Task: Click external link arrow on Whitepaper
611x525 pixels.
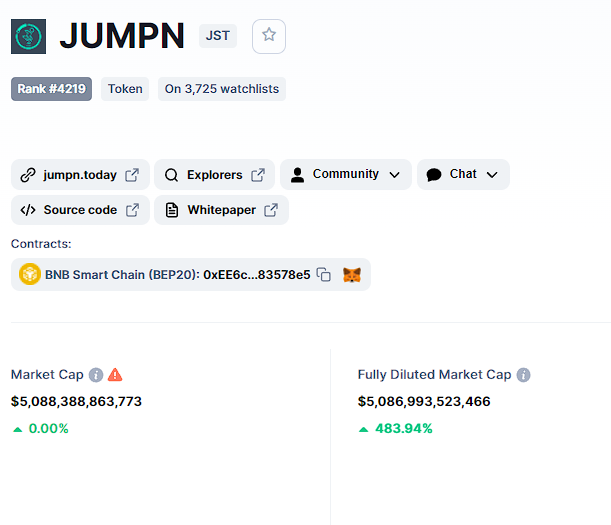Action: [x=271, y=210]
